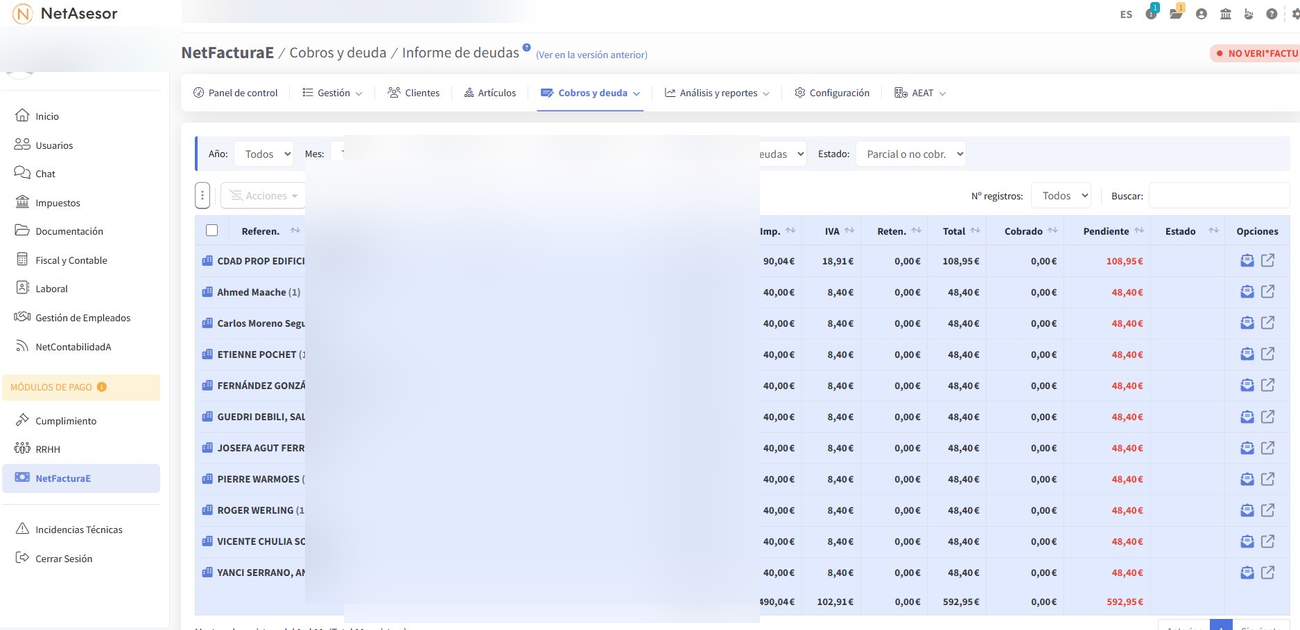Open the Año filter dropdown

[265, 154]
